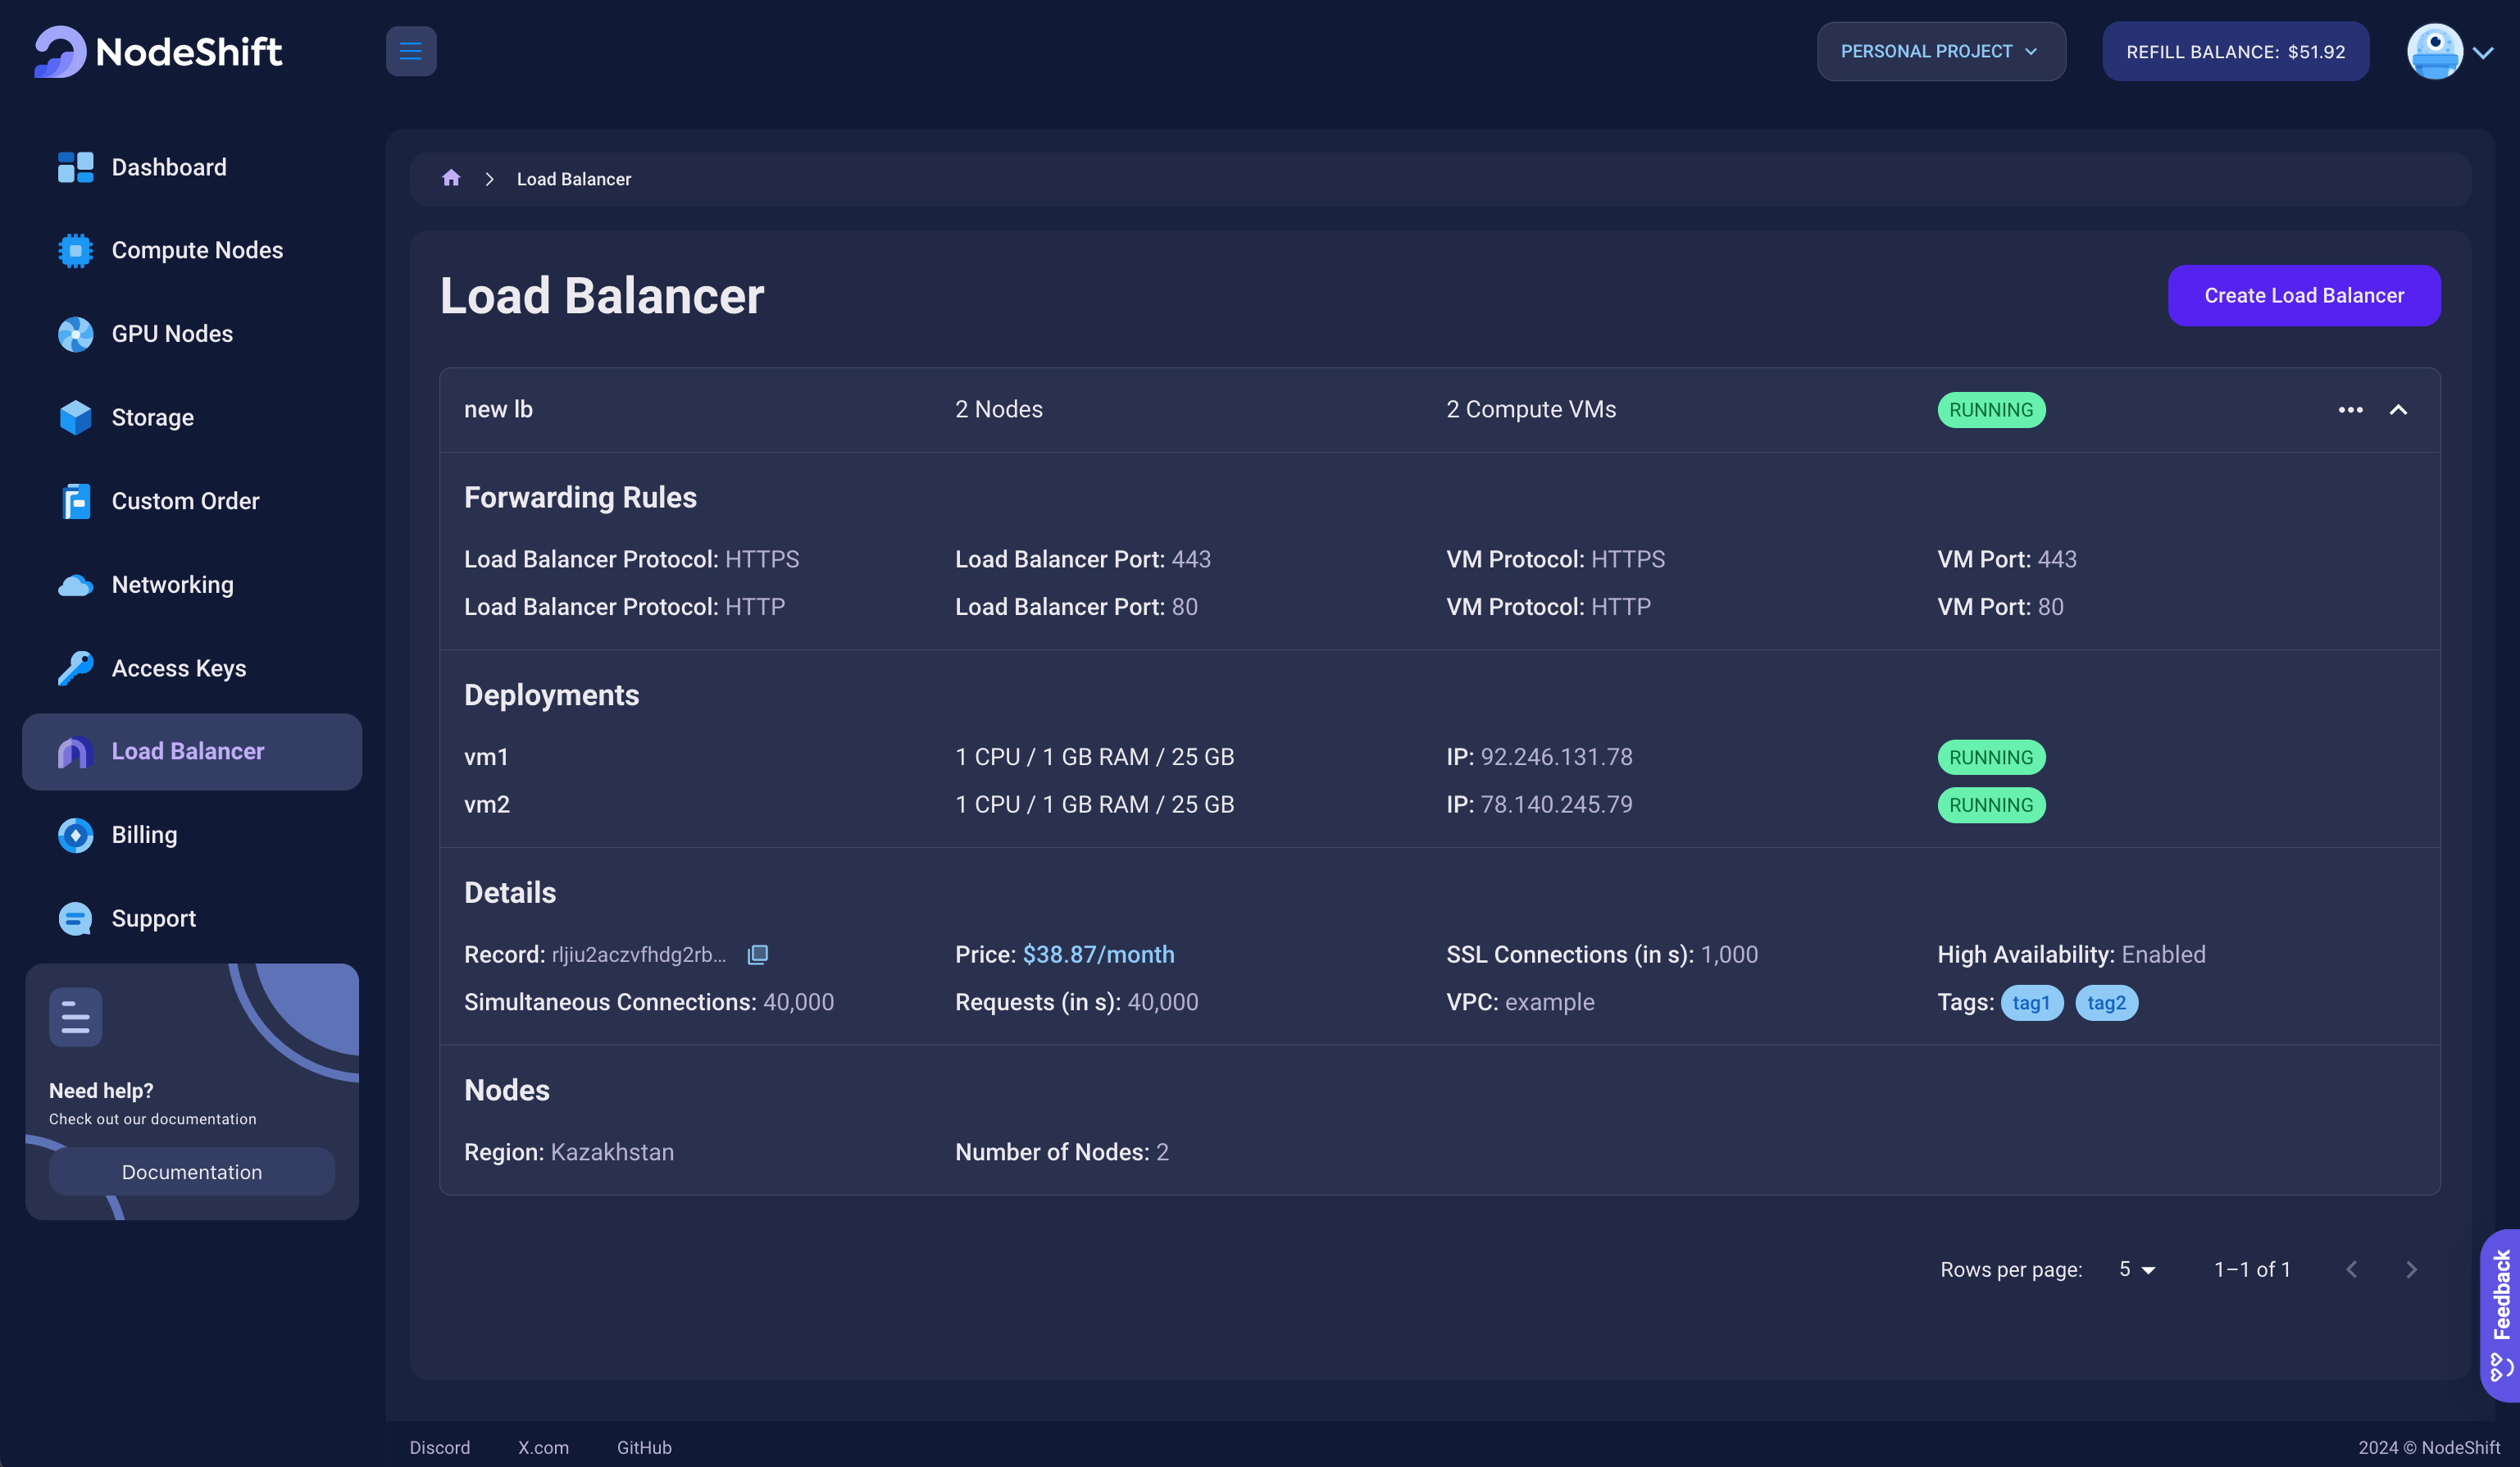This screenshot has width=2520, height=1467.
Task: Open the Load Balancer menu item
Action: point(187,751)
